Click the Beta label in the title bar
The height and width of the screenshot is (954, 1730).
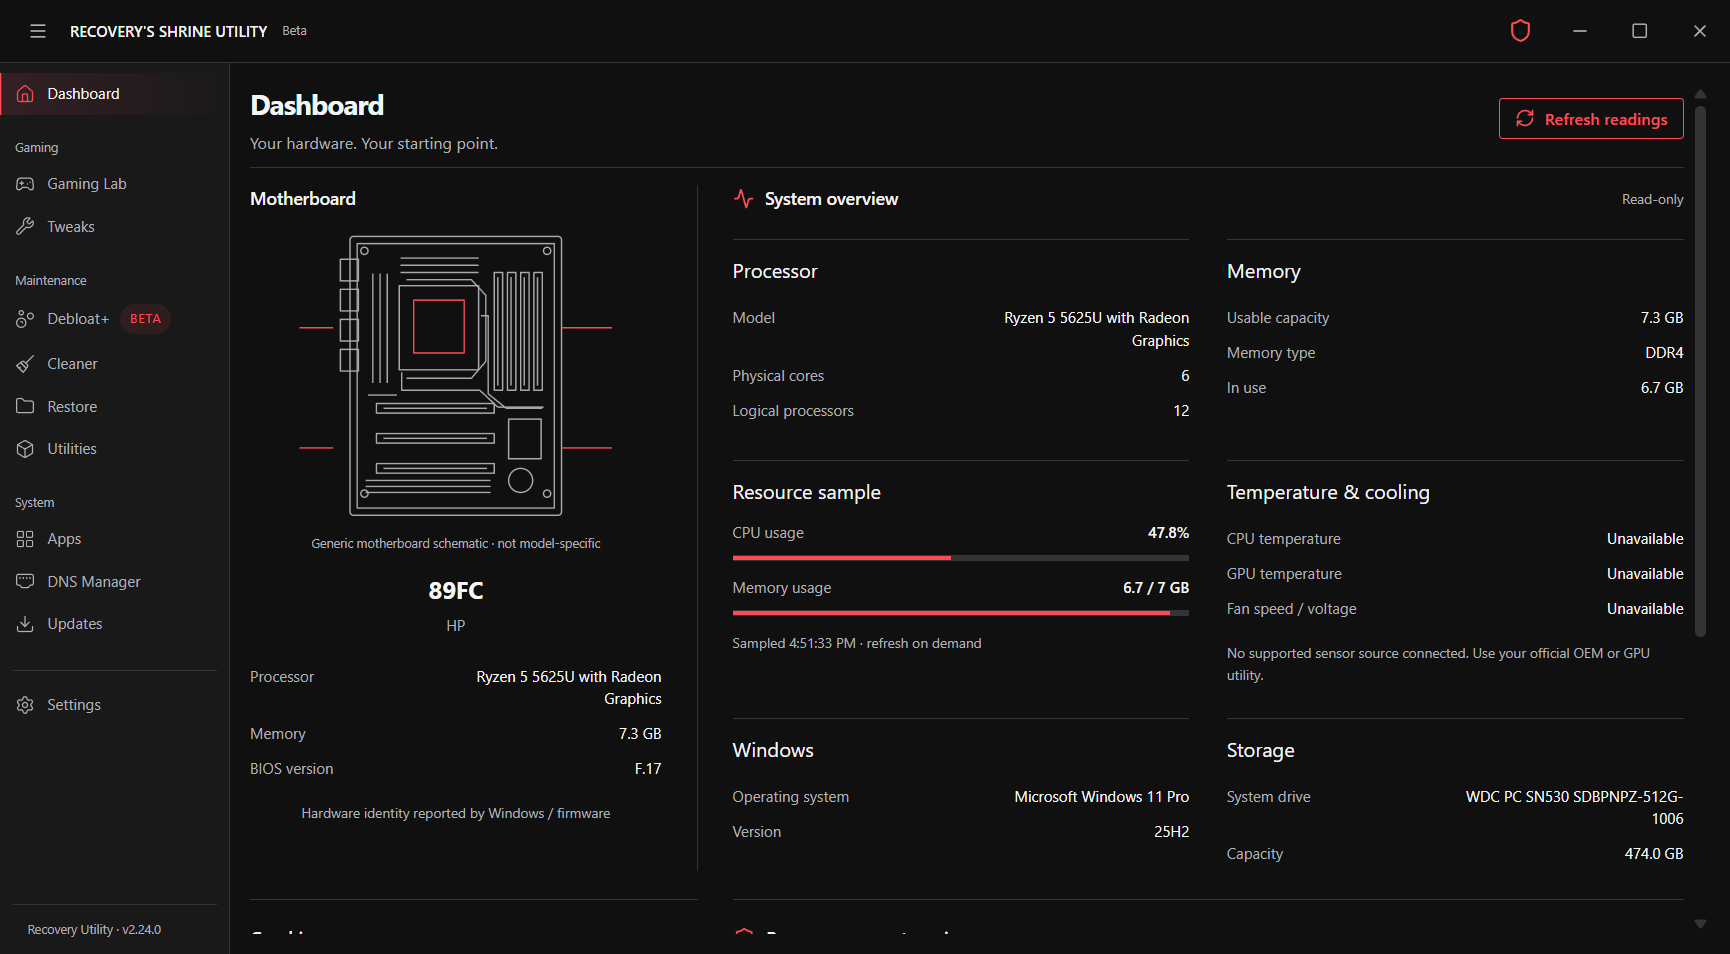pos(294,31)
